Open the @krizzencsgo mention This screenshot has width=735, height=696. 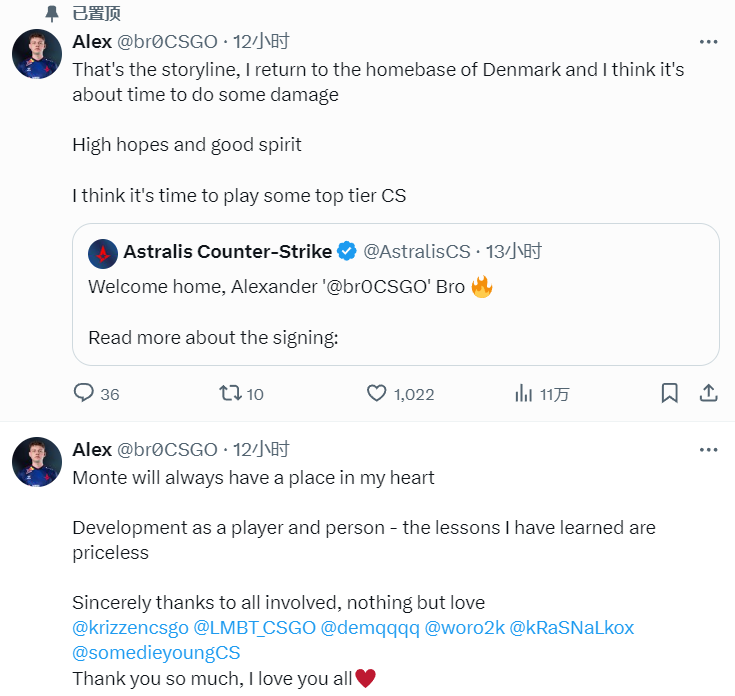(x=130, y=628)
